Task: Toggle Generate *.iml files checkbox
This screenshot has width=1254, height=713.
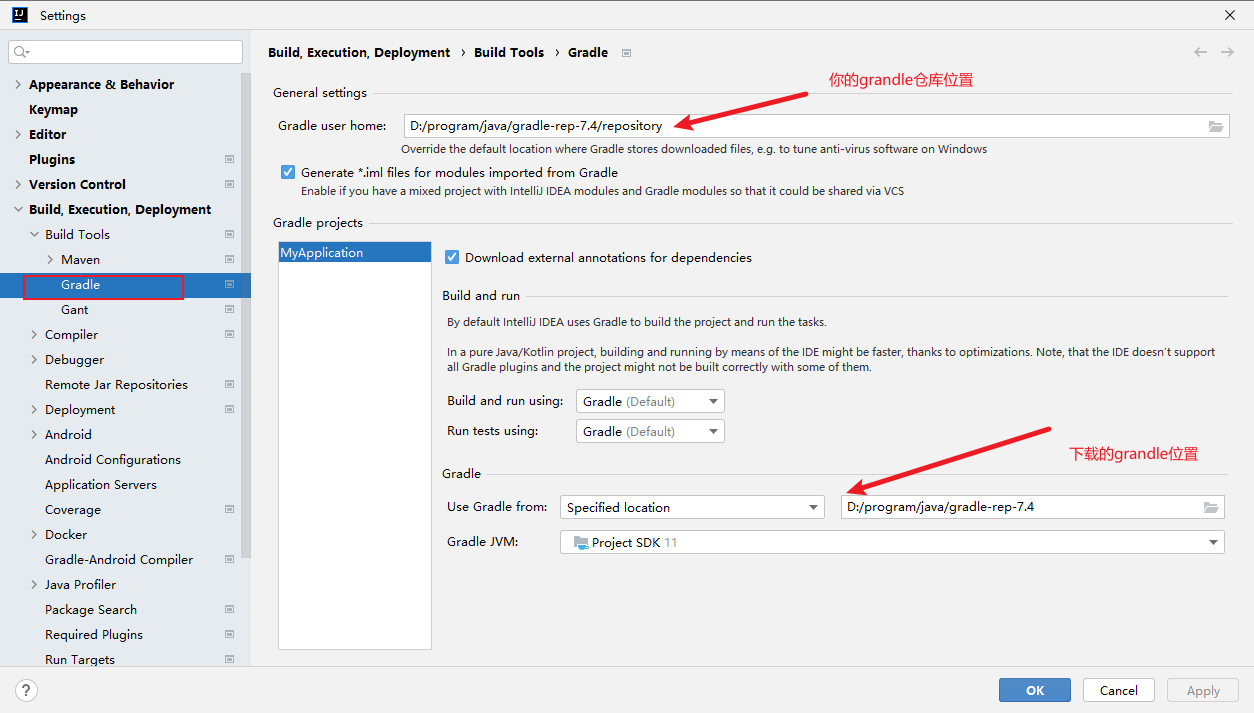Action: point(288,172)
